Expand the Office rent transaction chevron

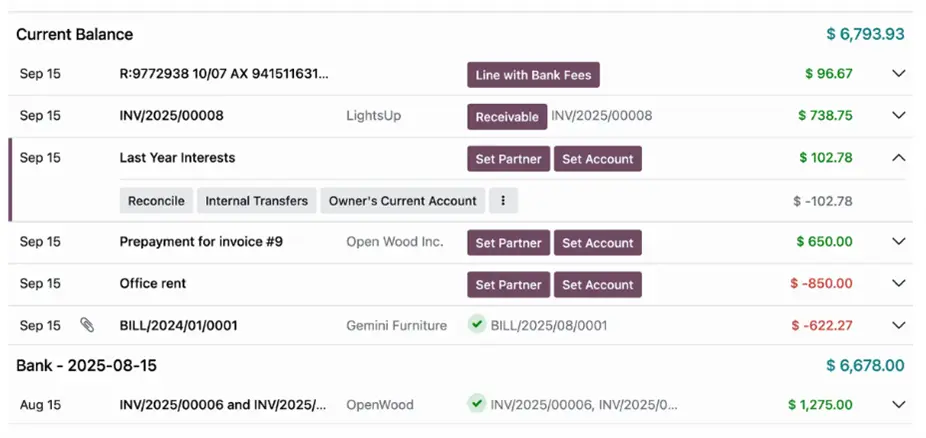pyautogui.click(x=898, y=284)
